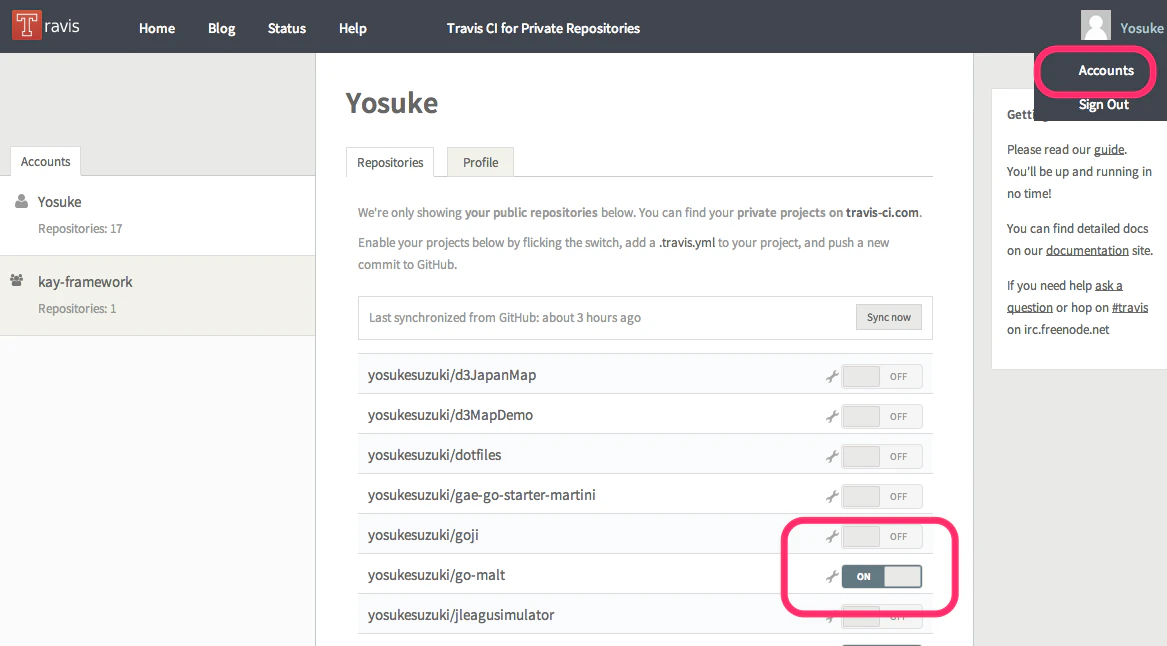This screenshot has width=1167, height=646.
Task: Enable the d3JapanMap repository switch
Action: click(x=882, y=377)
